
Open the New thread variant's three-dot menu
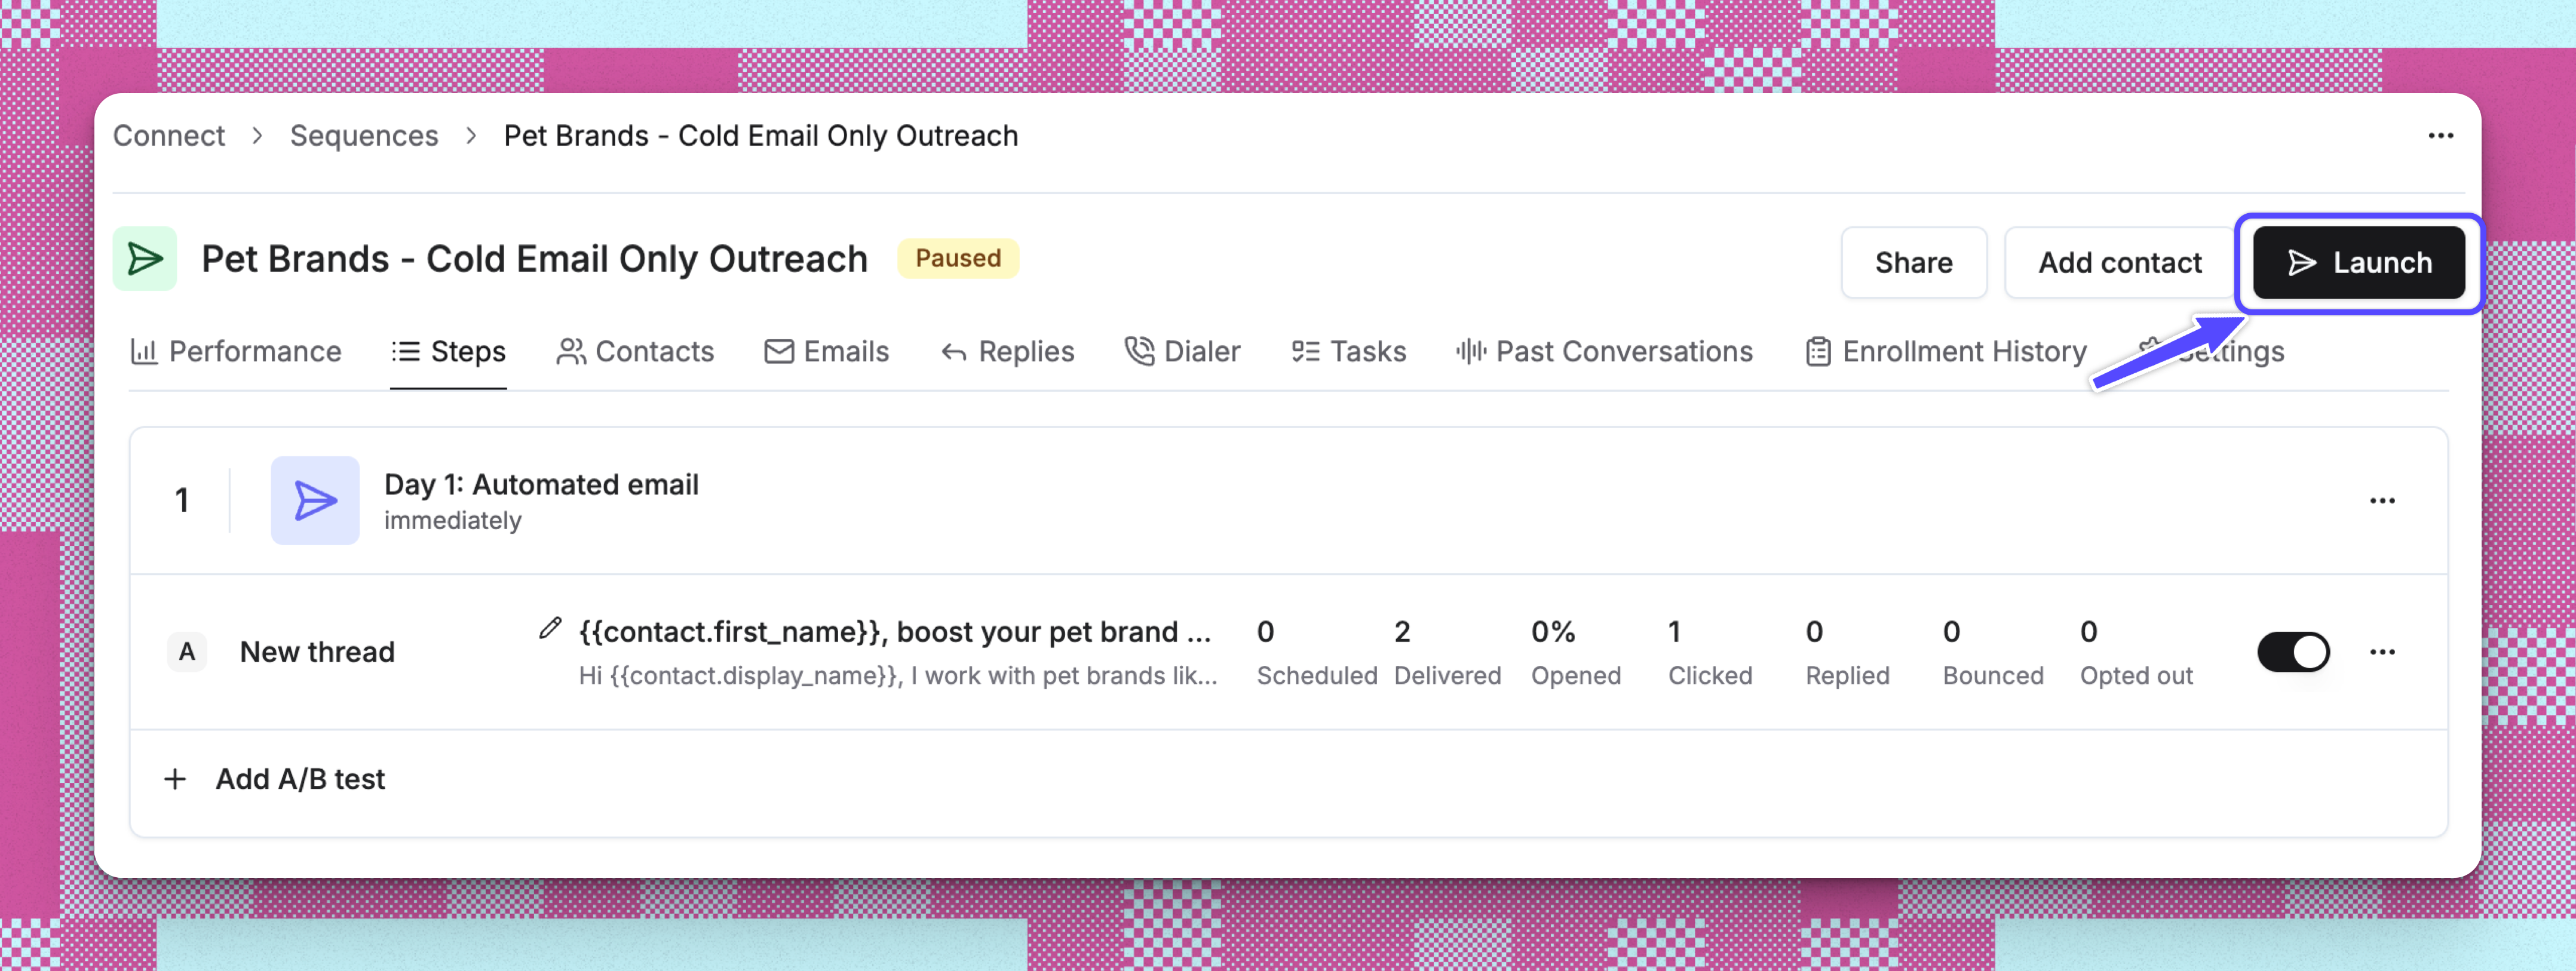point(2382,652)
